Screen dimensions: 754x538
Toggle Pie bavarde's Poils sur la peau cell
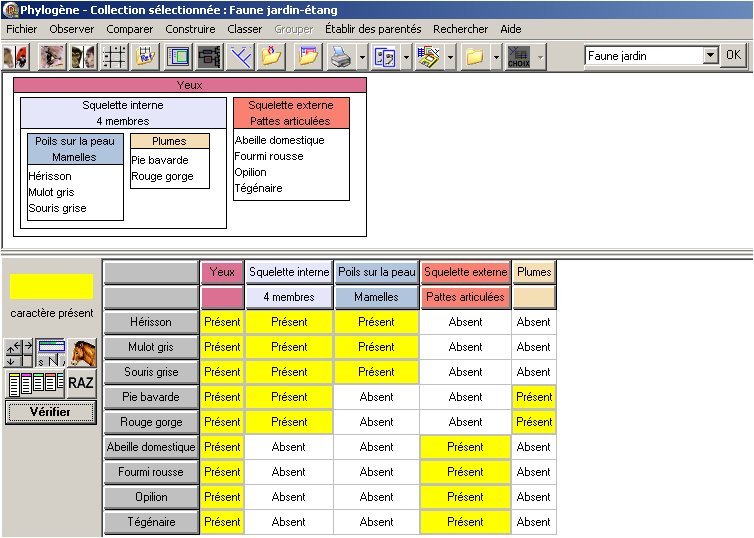tap(376, 397)
